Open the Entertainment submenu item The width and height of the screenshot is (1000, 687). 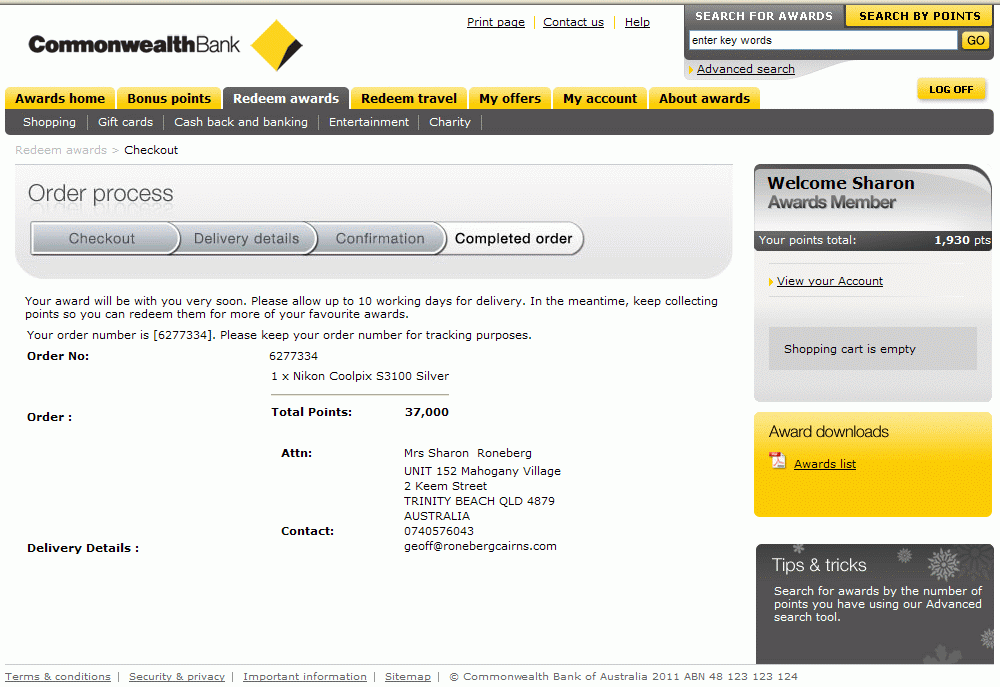click(x=369, y=122)
